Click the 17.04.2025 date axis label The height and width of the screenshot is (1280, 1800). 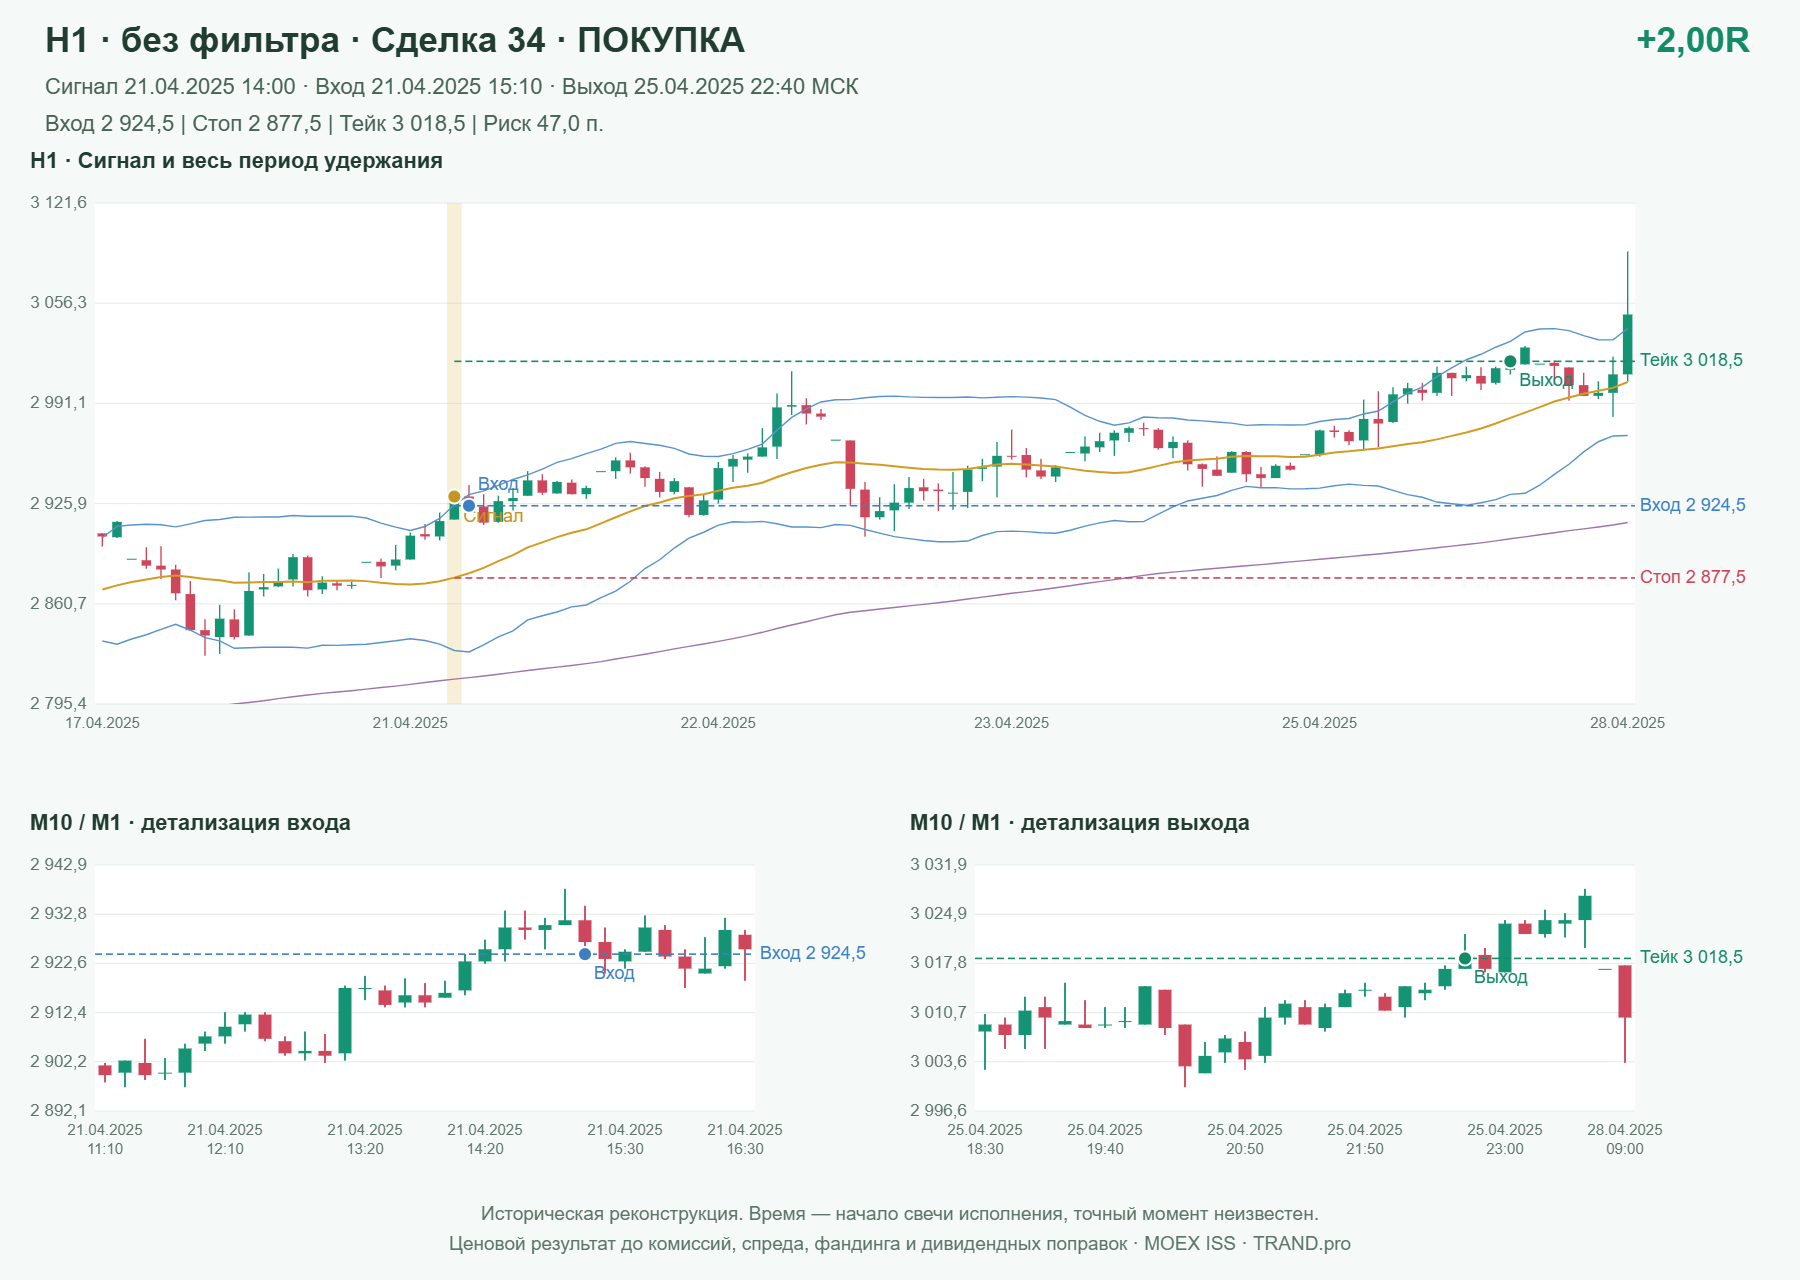click(x=103, y=723)
